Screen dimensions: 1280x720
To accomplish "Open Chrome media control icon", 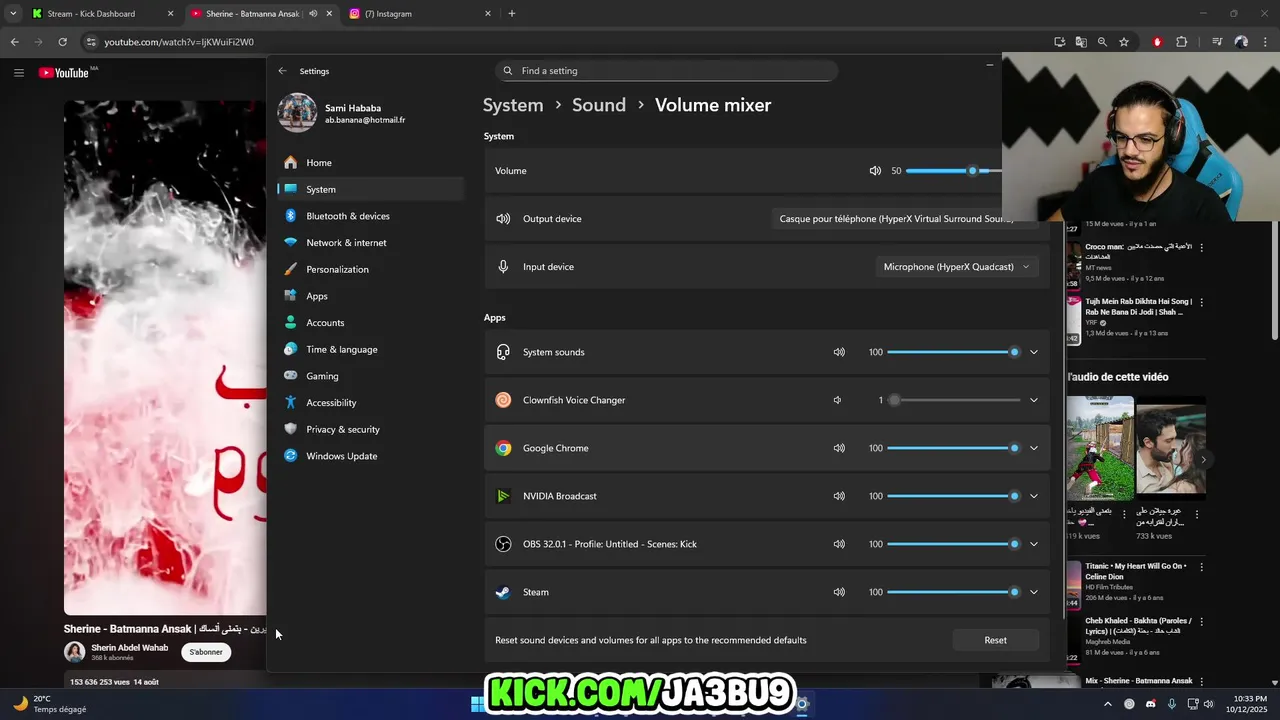I will coord(1217,42).
